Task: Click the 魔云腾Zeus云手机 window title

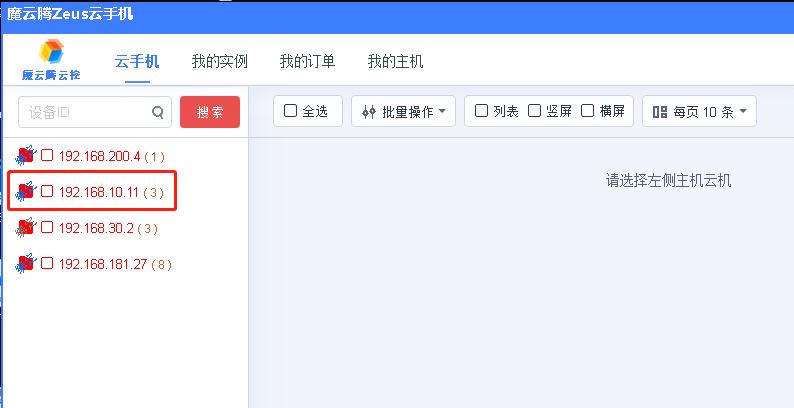Action: (x=70, y=14)
